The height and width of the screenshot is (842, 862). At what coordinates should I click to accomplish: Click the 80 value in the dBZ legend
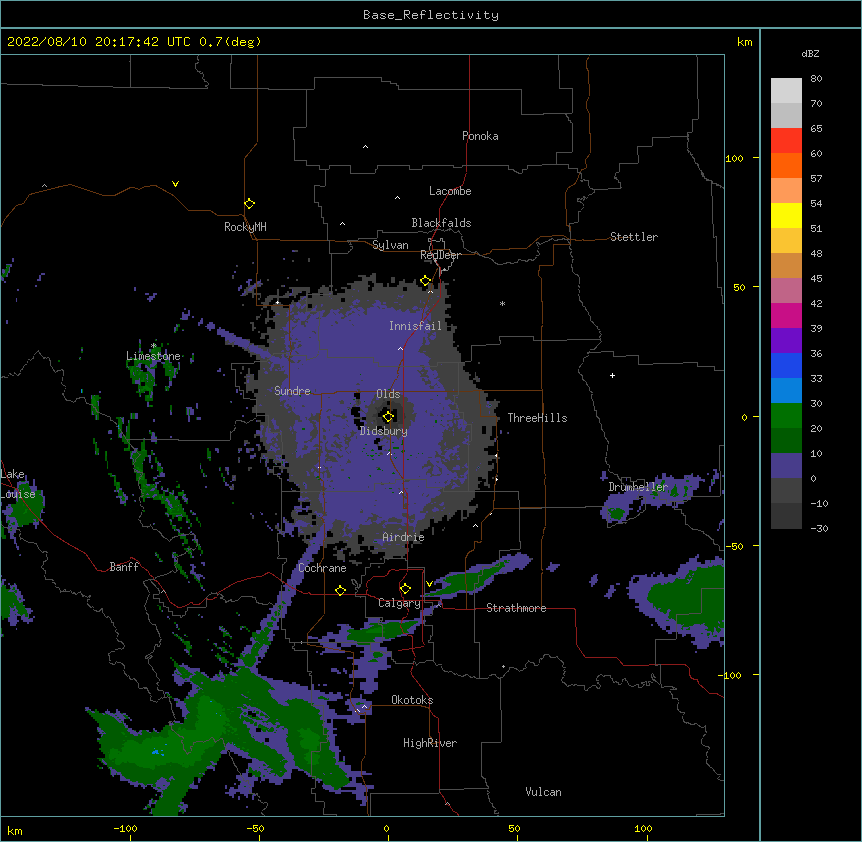[816, 79]
